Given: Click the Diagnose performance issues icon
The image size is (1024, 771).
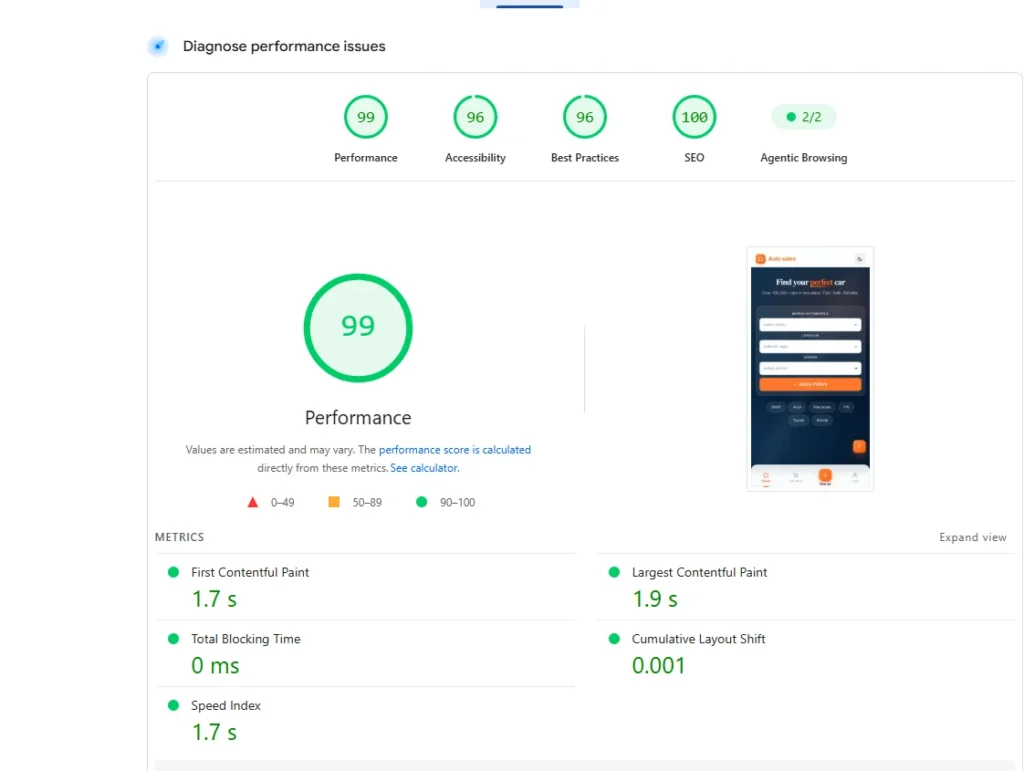Looking at the screenshot, I should pos(158,46).
